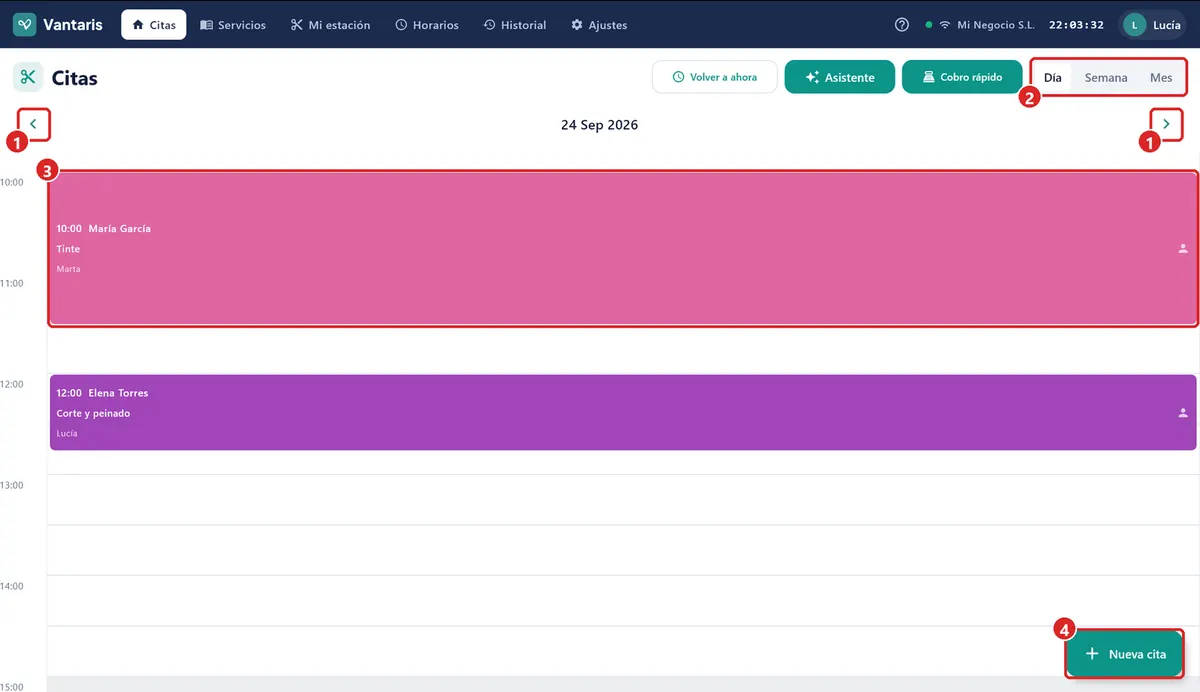Click person icon on Elena Torres appointment
Viewport: 1200px width, 692px height.
coord(1183,412)
